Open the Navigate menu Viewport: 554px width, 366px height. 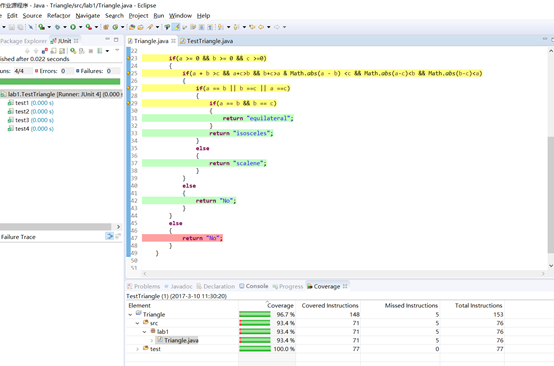pos(88,16)
